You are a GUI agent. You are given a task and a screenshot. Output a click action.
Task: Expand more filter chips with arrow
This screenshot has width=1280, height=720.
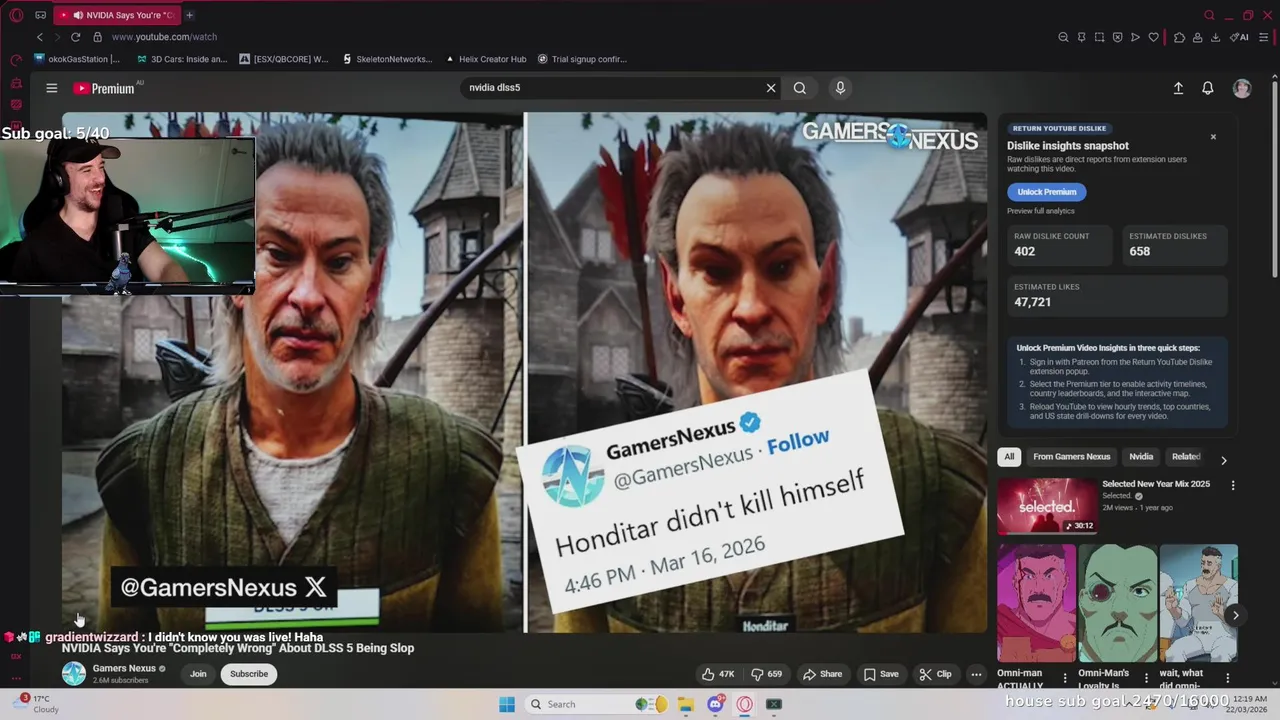[1223, 461]
